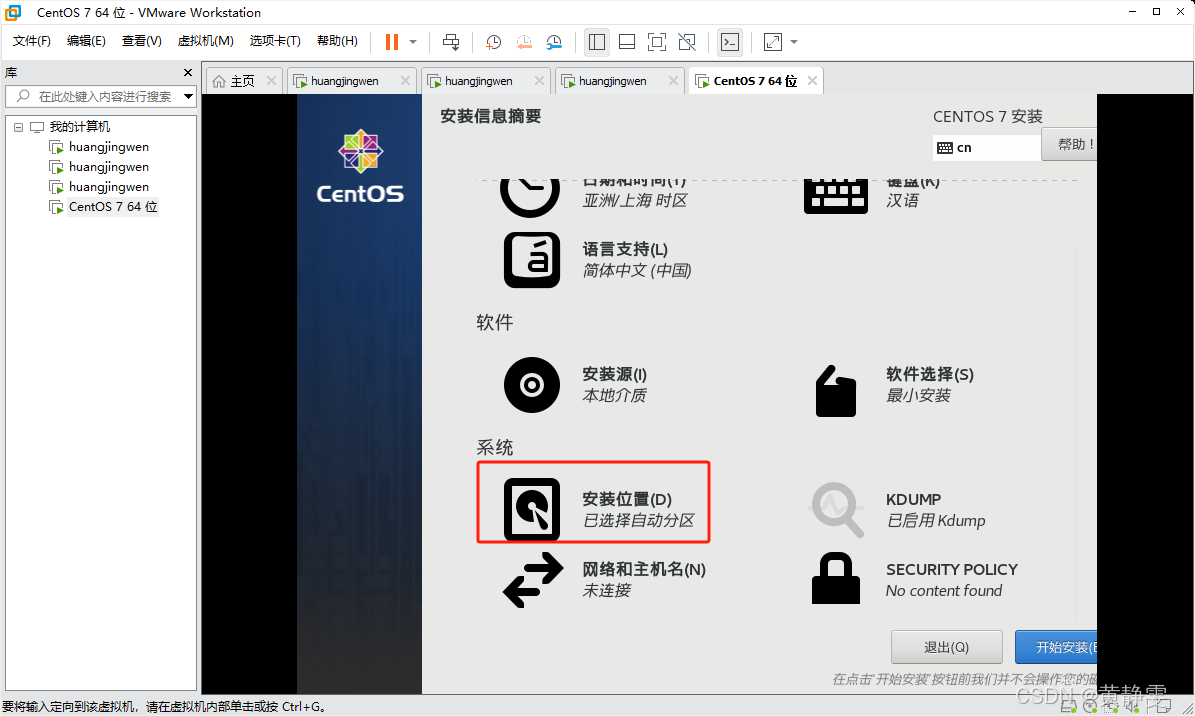
Task: Open the snapshot manager wrench-clock icon
Action: [x=554, y=42]
